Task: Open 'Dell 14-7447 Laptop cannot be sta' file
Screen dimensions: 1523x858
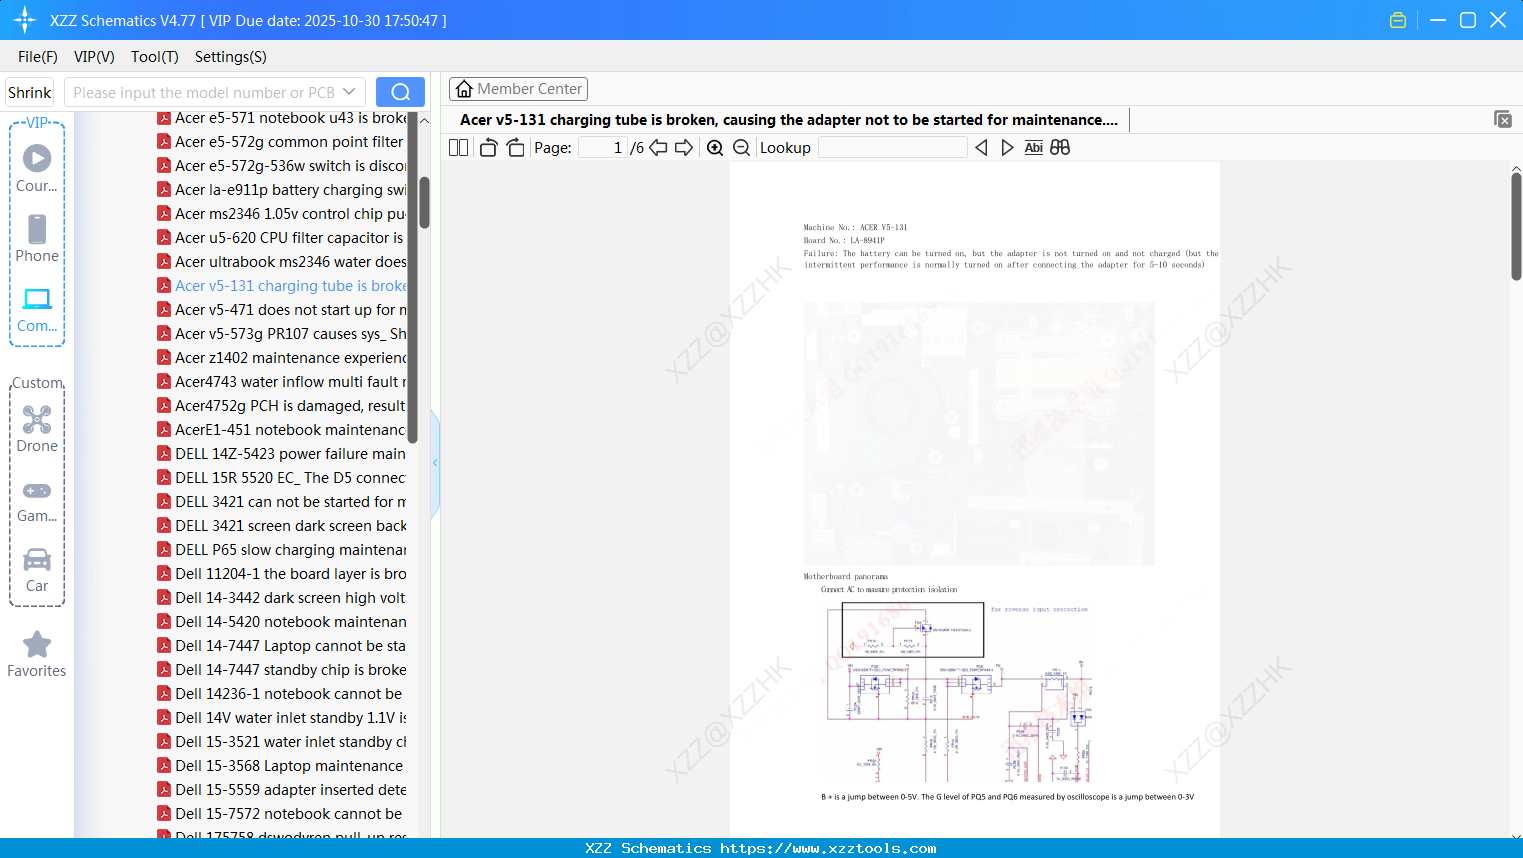Action: (282, 646)
